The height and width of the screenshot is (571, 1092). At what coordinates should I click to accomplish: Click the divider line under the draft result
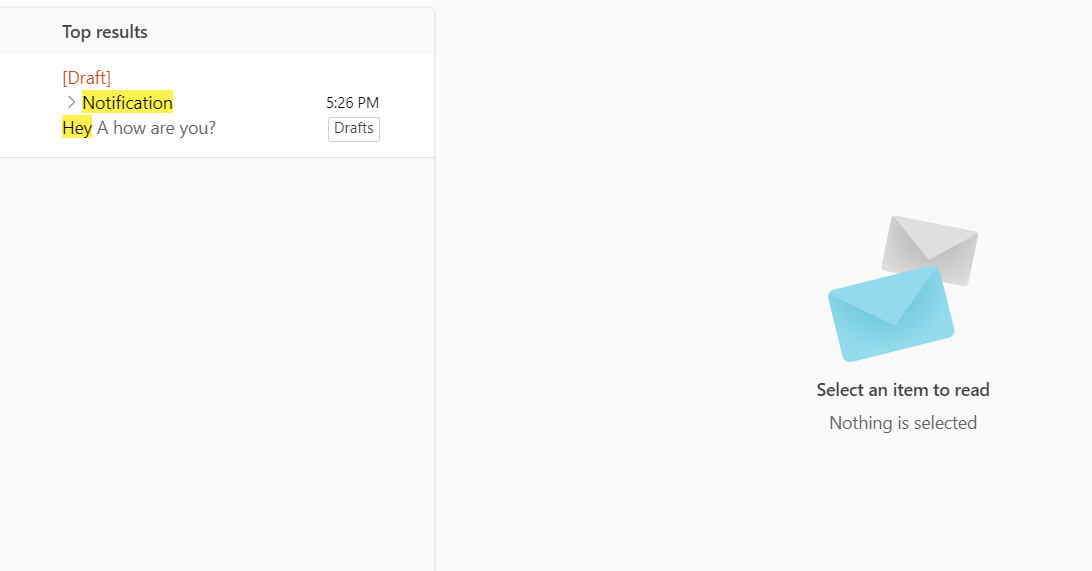click(x=216, y=157)
